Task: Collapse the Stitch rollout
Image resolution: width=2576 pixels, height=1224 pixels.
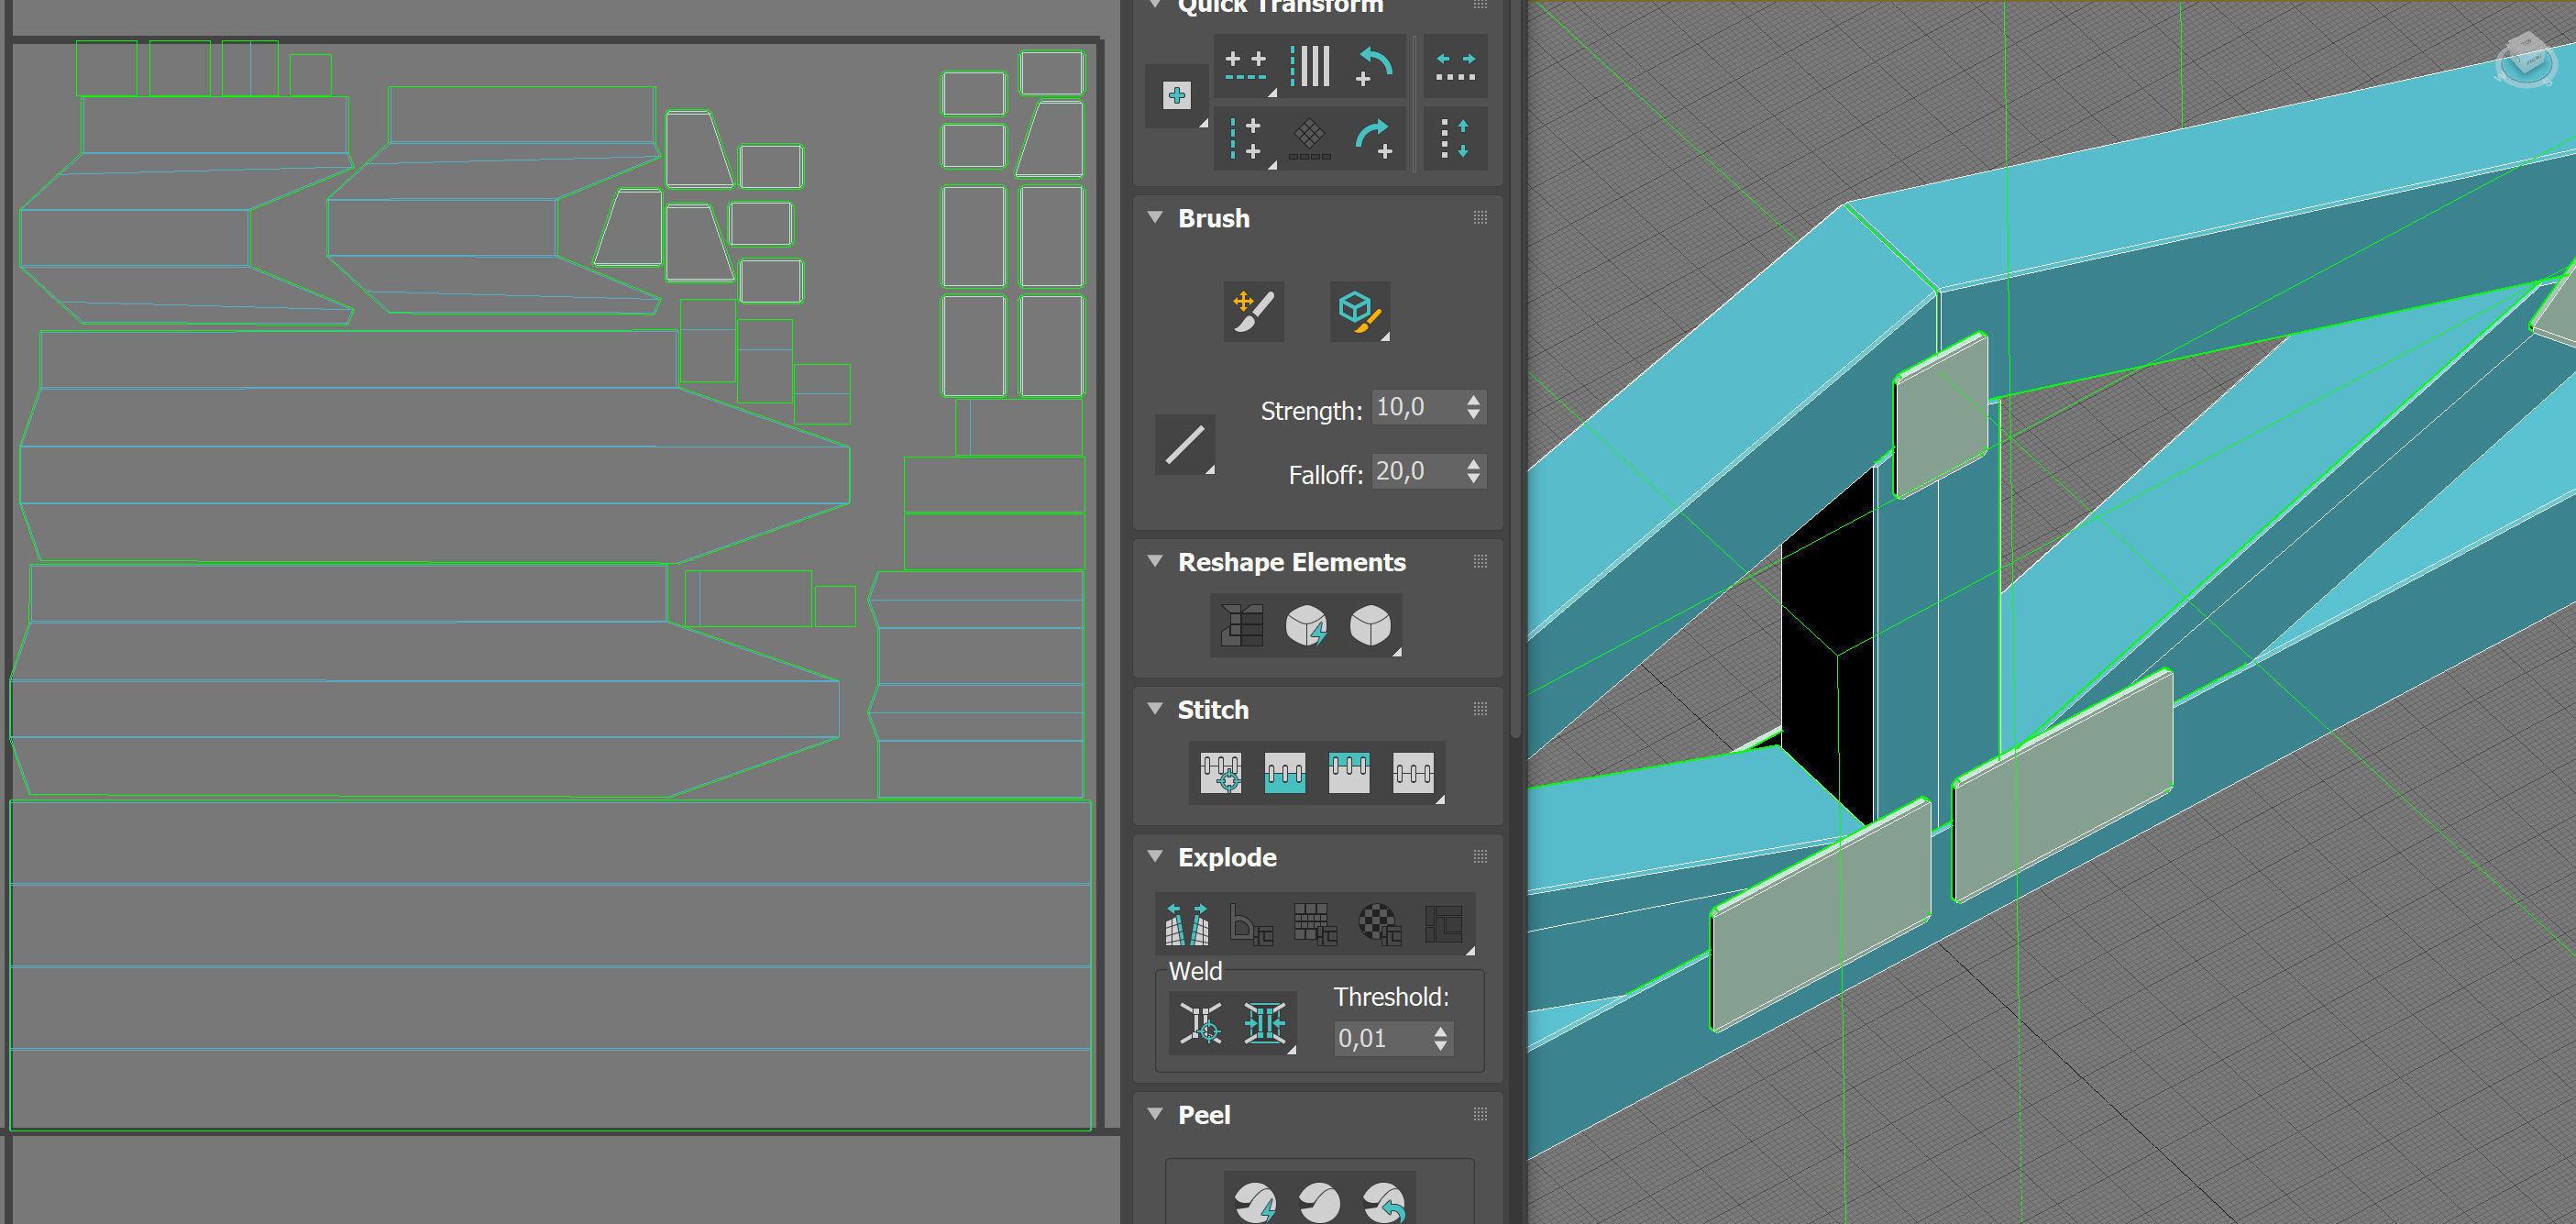Action: click(1155, 709)
